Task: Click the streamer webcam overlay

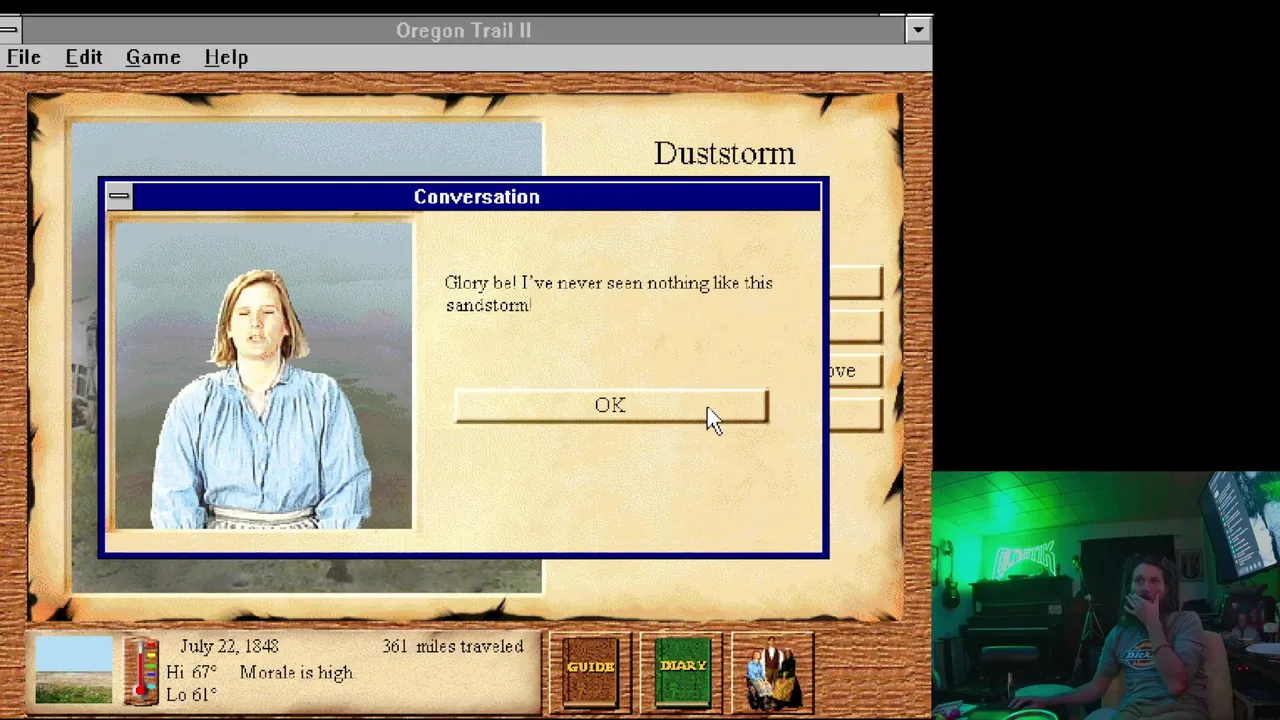Action: (x=1106, y=596)
